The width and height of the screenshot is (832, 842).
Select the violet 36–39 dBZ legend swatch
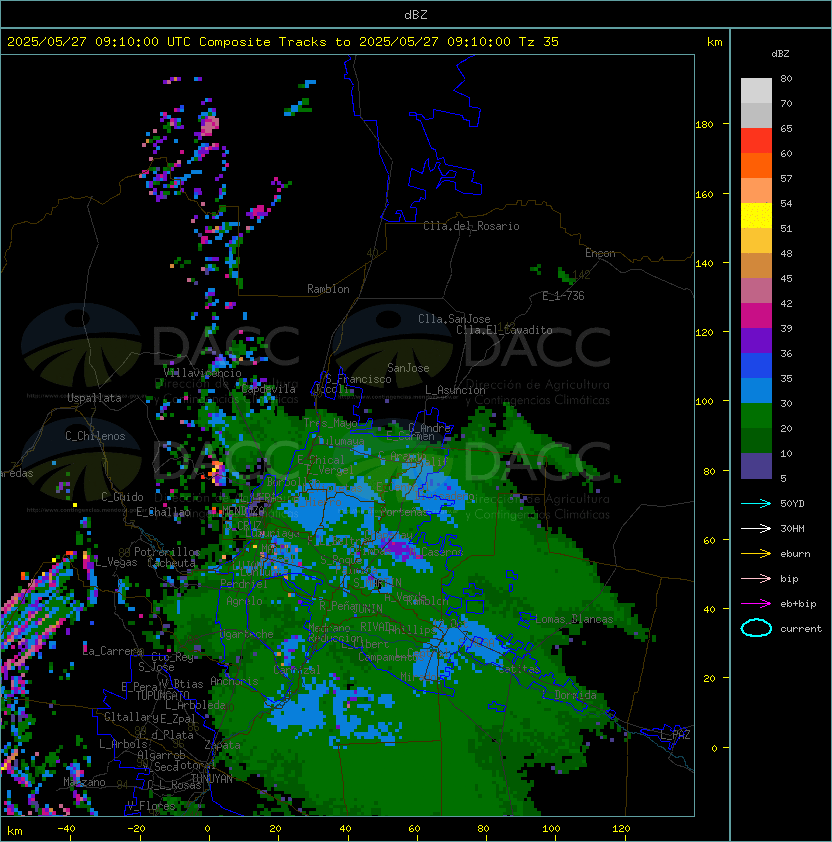pos(756,340)
